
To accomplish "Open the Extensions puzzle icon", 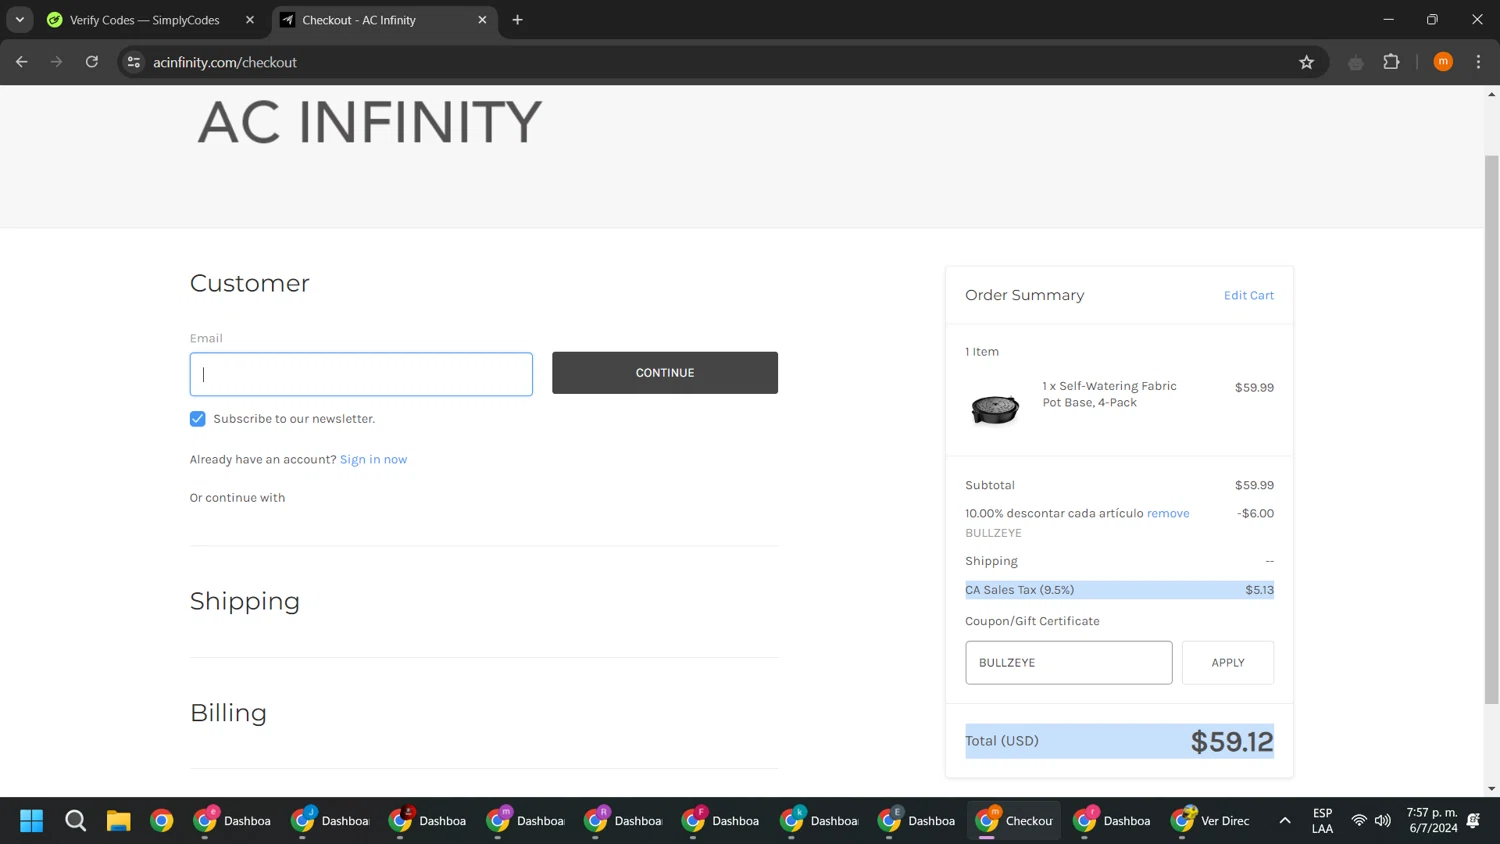I will coord(1391,62).
